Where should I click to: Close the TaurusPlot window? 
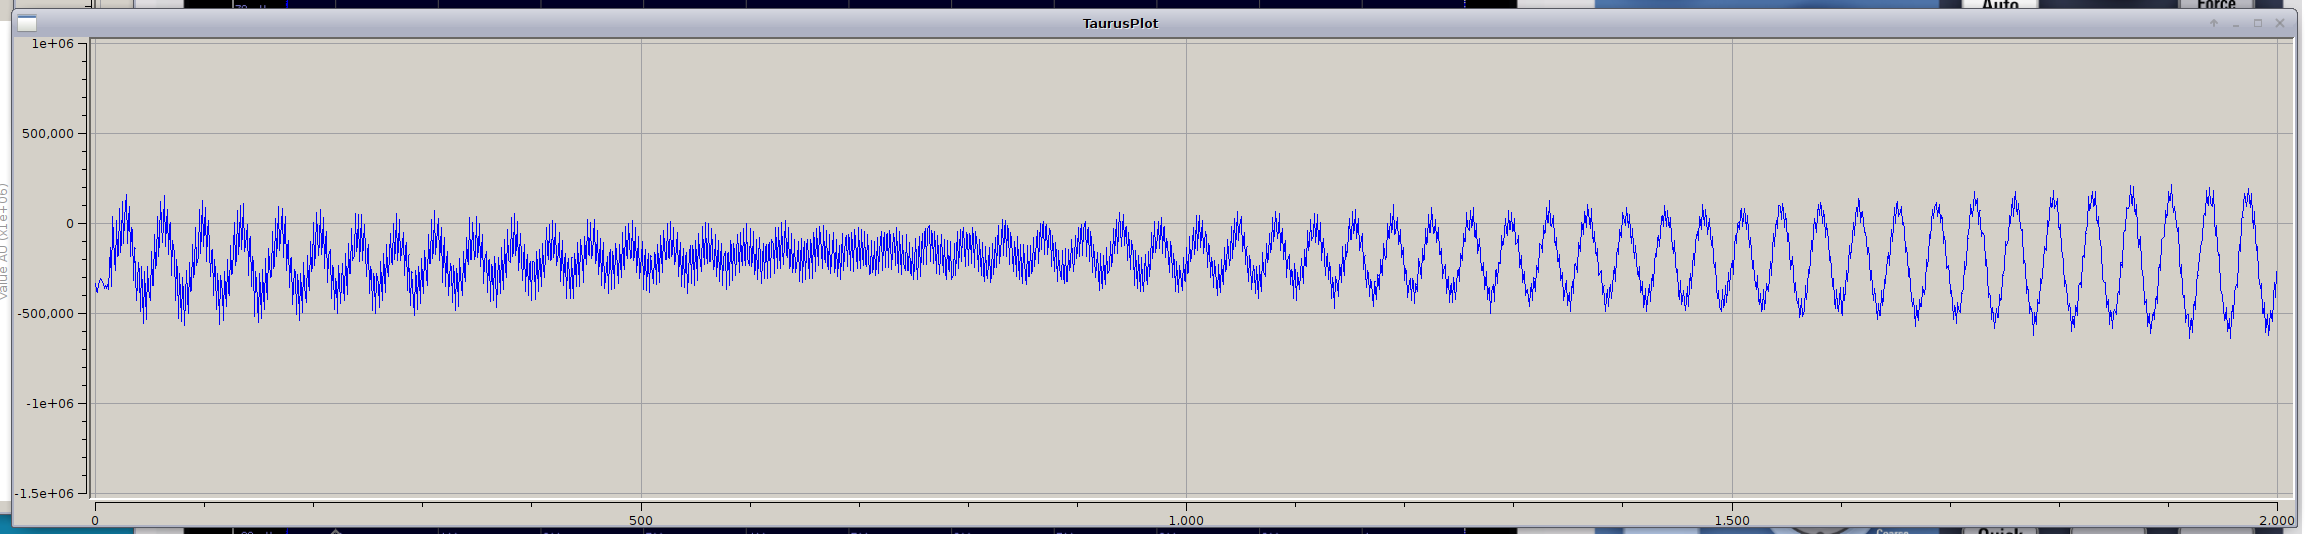coord(2280,23)
